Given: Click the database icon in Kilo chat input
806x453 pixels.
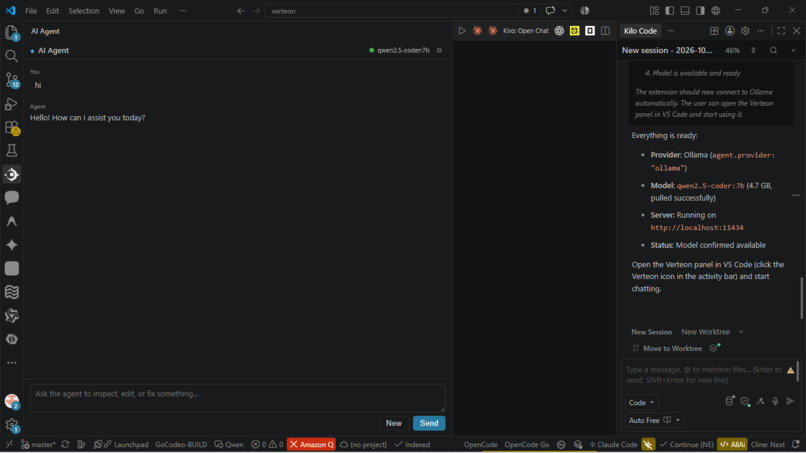Looking at the screenshot, I should click(x=729, y=401).
